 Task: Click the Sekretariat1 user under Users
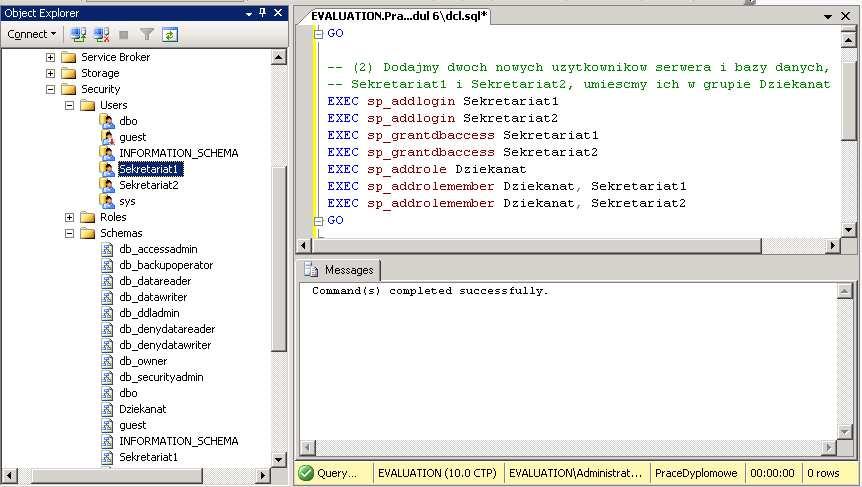pos(151,169)
